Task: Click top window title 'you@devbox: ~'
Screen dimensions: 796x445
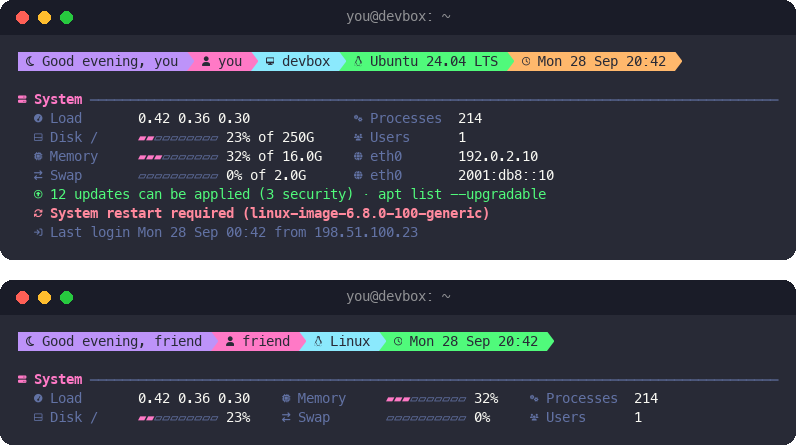Action: 399,17
